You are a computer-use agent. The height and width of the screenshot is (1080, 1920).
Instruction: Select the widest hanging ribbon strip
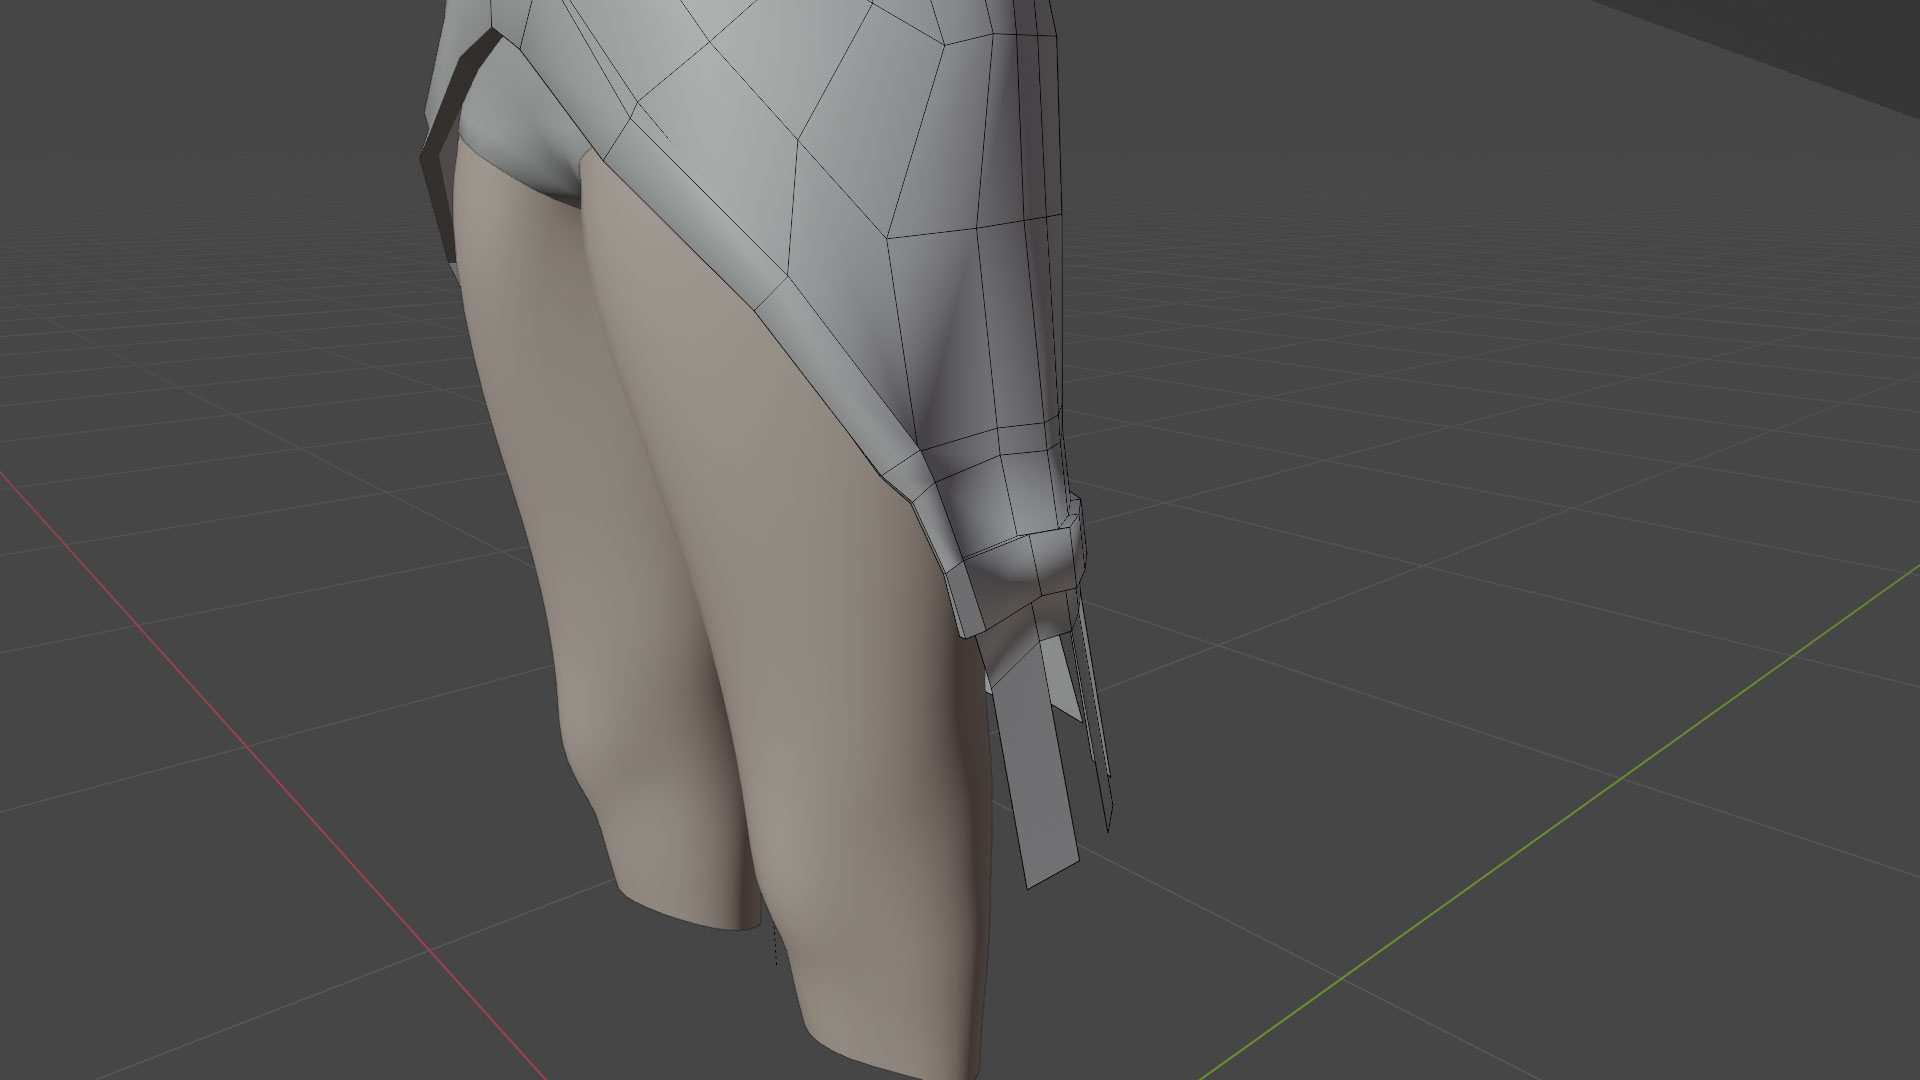pos(1036,770)
